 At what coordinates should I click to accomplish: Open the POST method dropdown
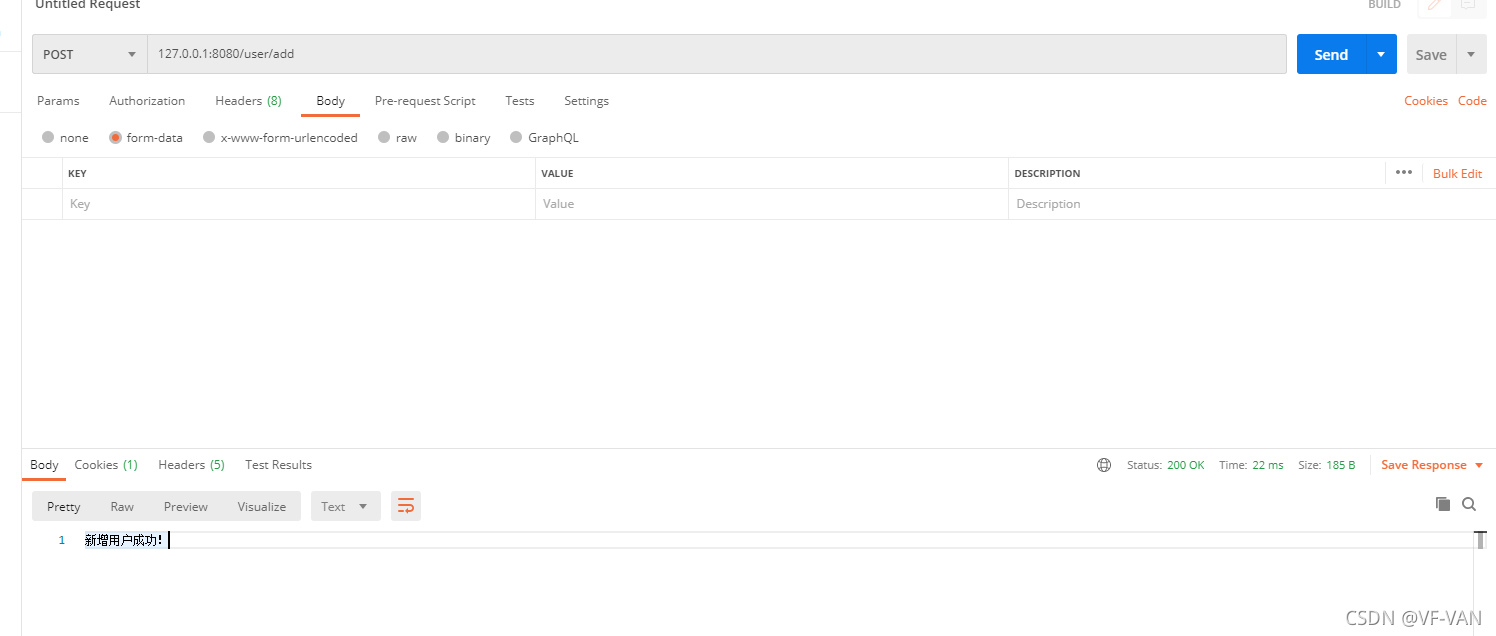(90, 54)
